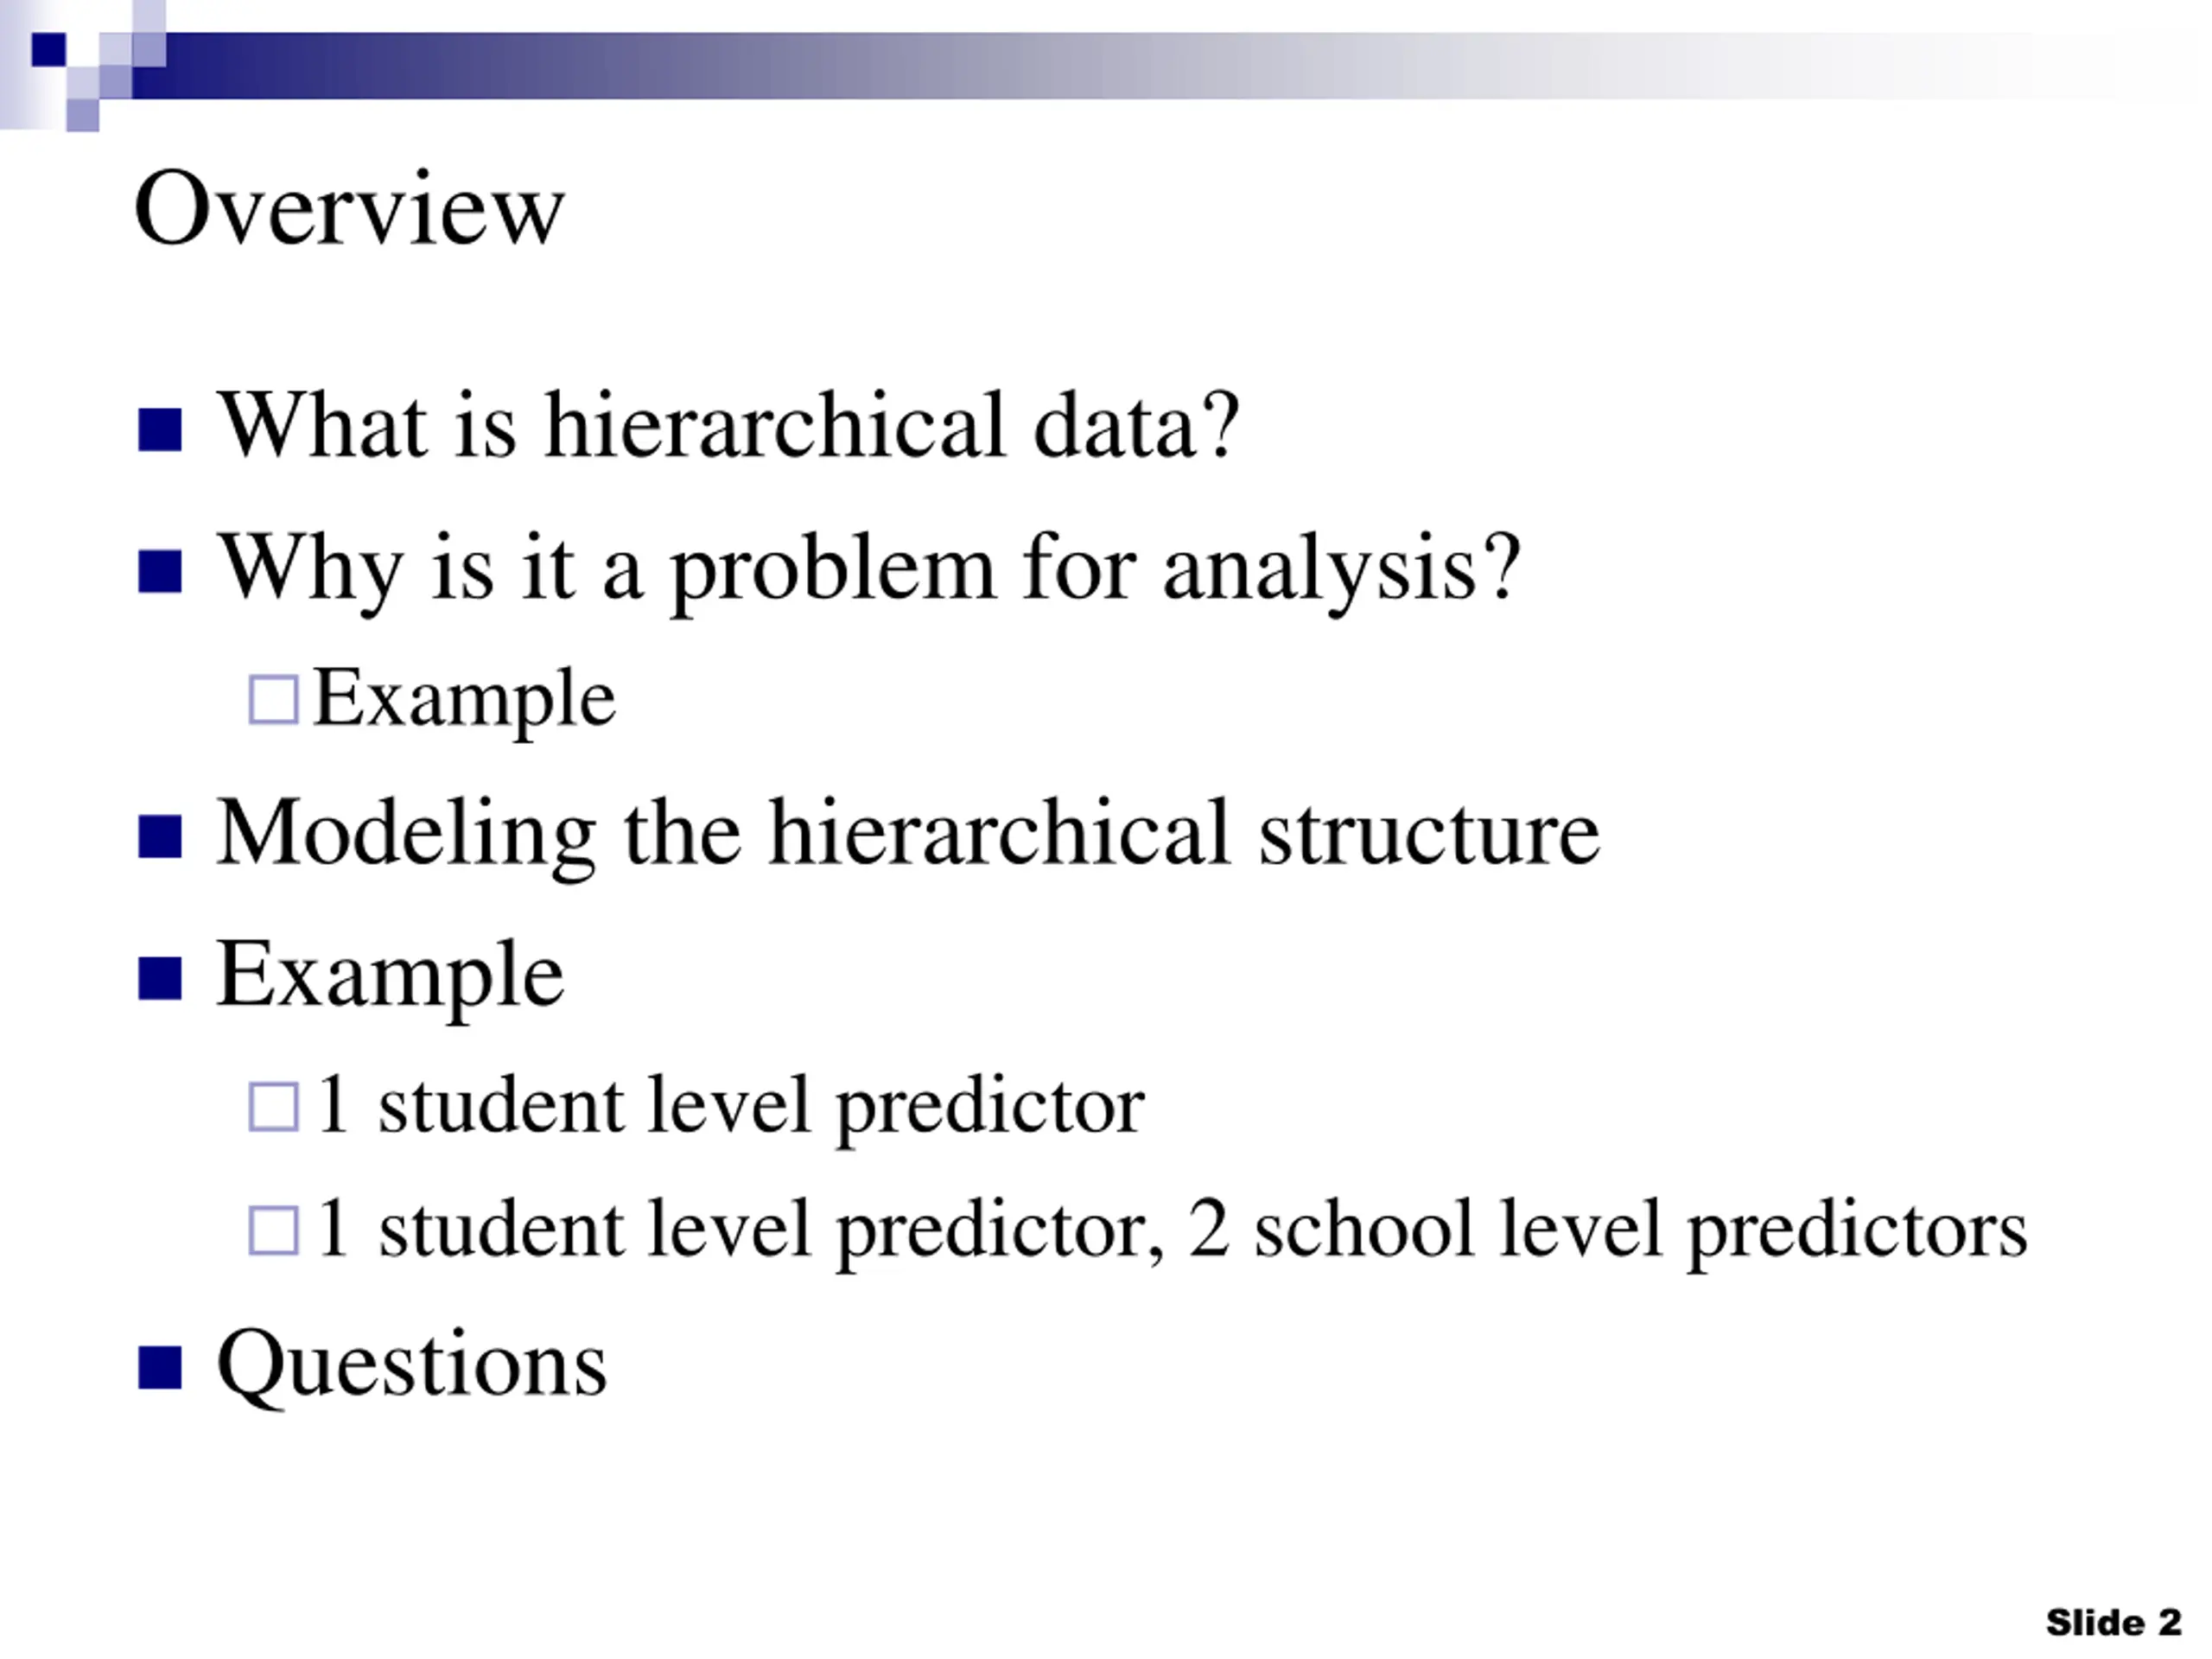Click the "Overview" slide title
The width and height of the screenshot is (2212, 1659).
click(349, 208)
